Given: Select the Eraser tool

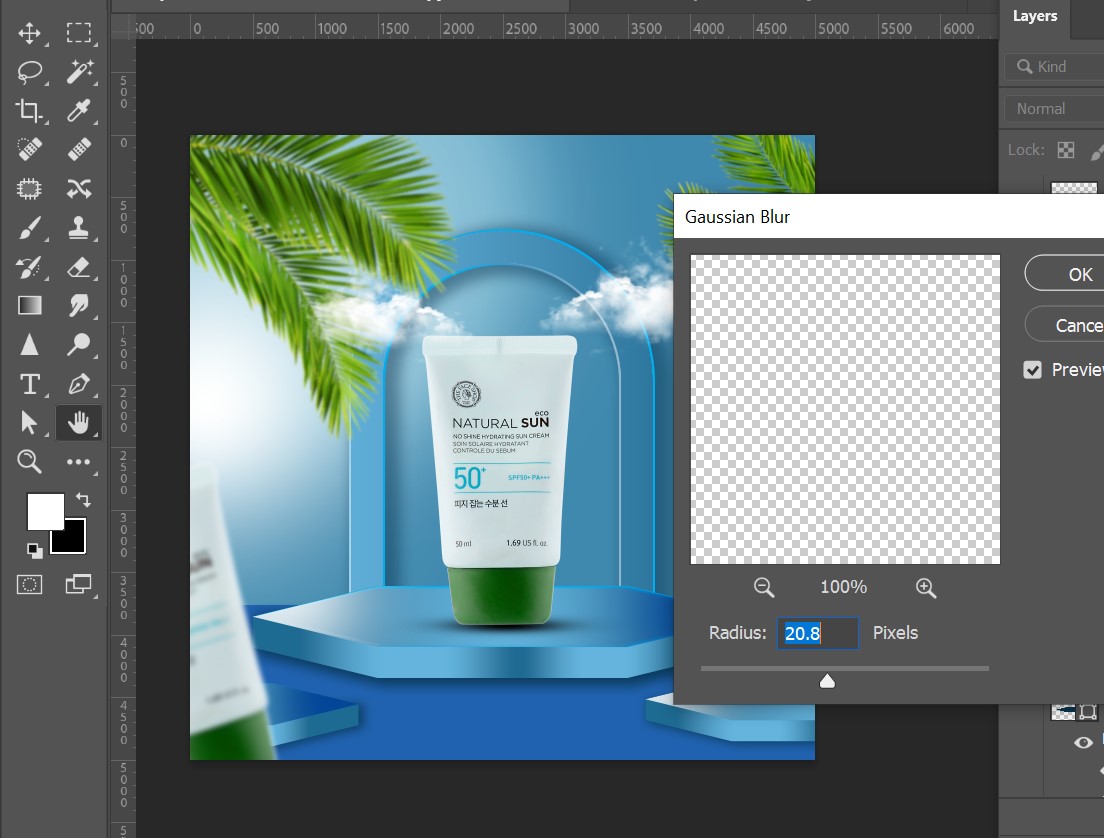Looking at the screenshot, I should point(79,267).
